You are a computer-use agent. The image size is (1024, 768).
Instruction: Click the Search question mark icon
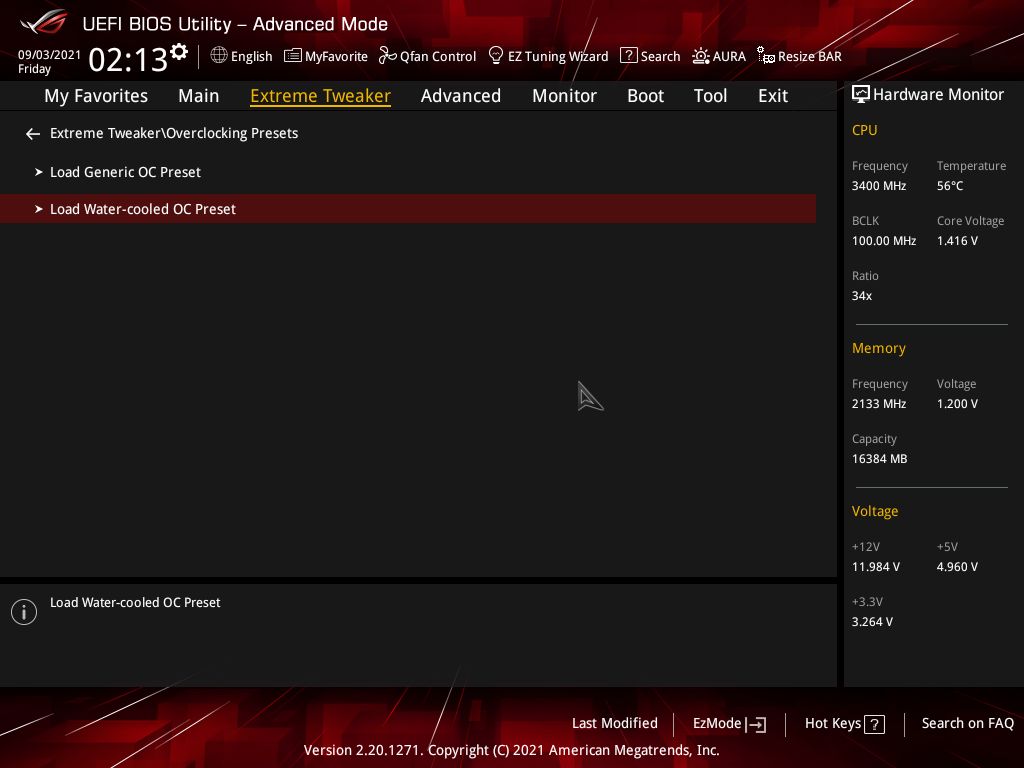[x=628, y=55]
